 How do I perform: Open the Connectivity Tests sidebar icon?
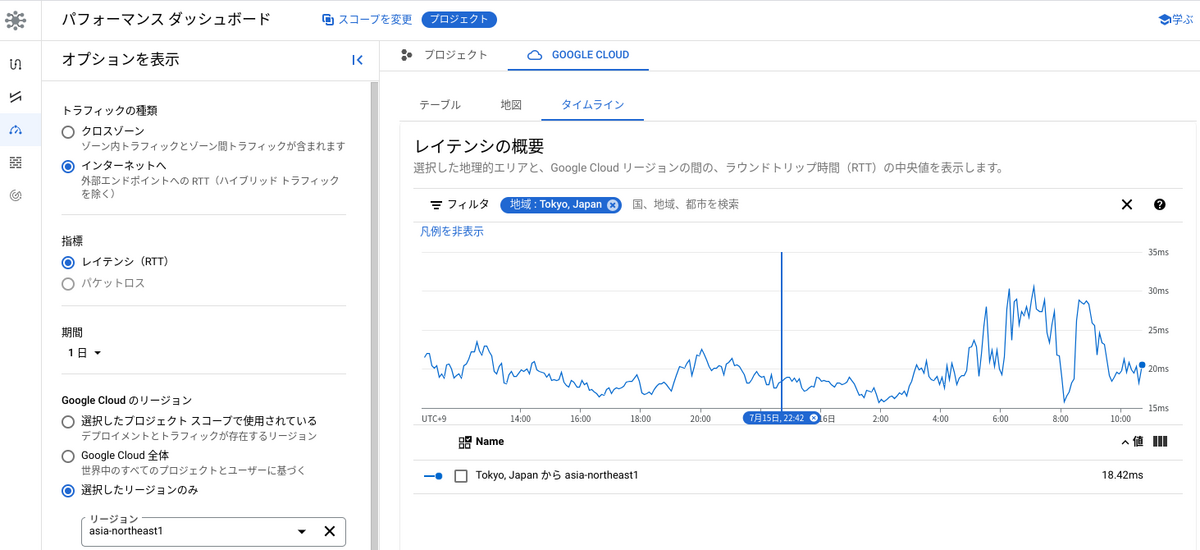[x=16, y=97]
